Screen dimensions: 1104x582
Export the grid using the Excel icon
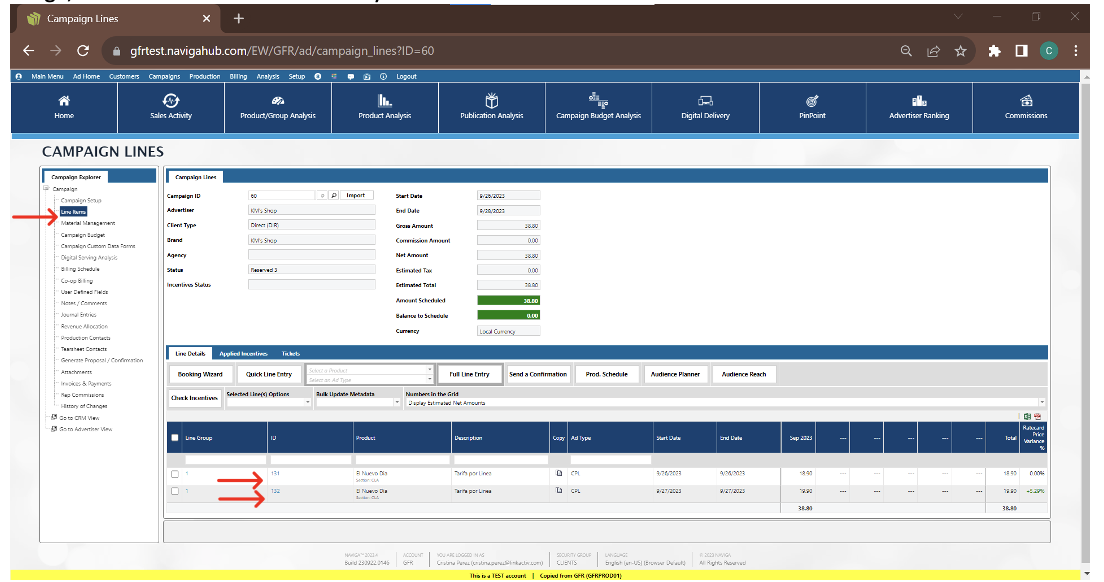[x=1027, y=417]
